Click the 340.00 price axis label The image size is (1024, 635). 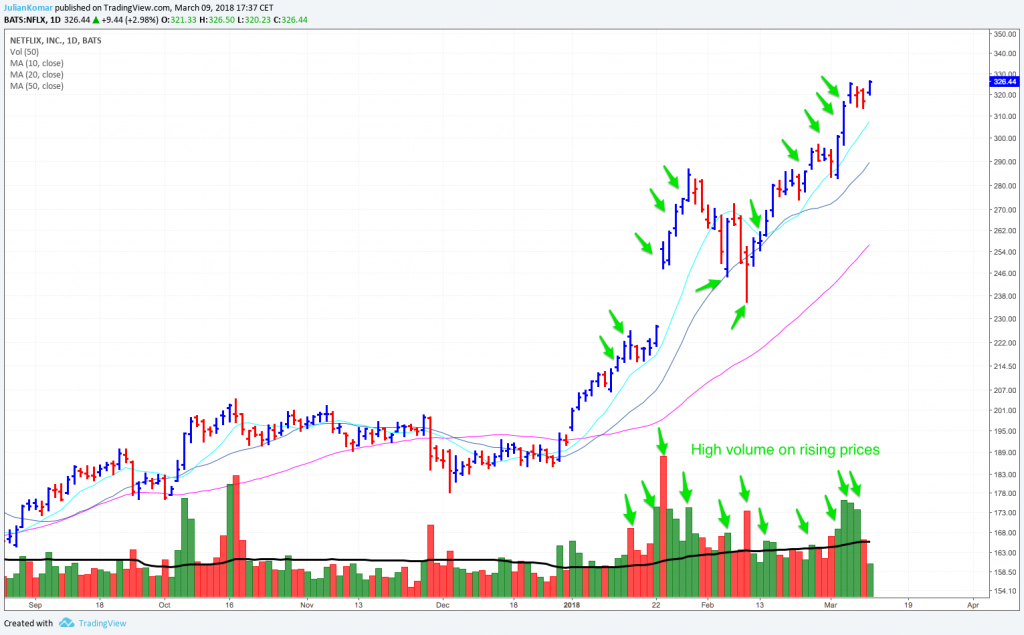pyautogui.click(x=1005, y=54)
